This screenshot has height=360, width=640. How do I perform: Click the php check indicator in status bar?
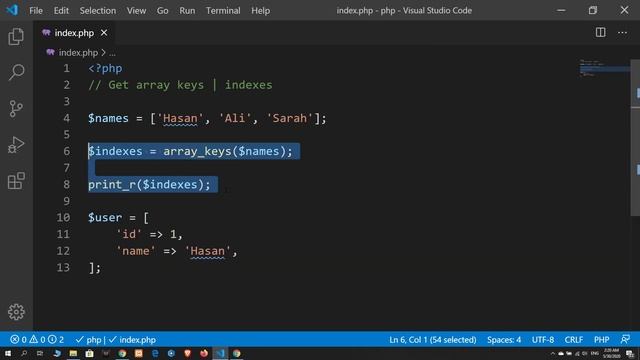[89, 340]
